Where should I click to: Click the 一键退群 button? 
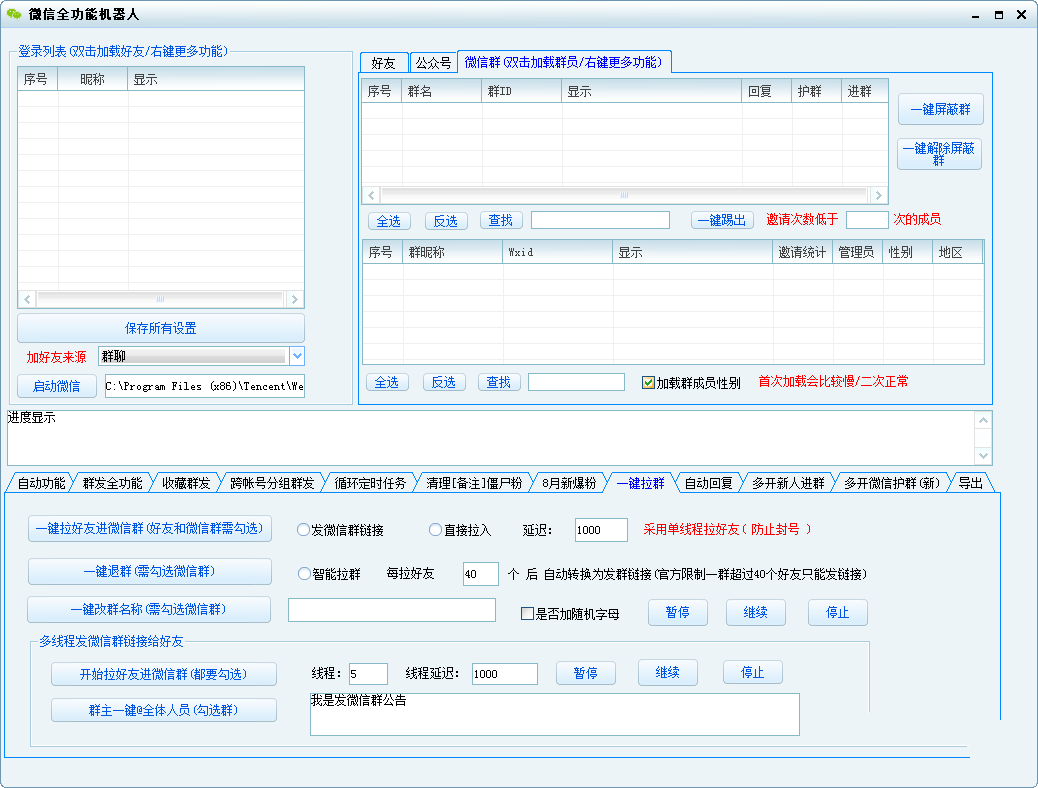pyautogui.click(x=150, y=571)
